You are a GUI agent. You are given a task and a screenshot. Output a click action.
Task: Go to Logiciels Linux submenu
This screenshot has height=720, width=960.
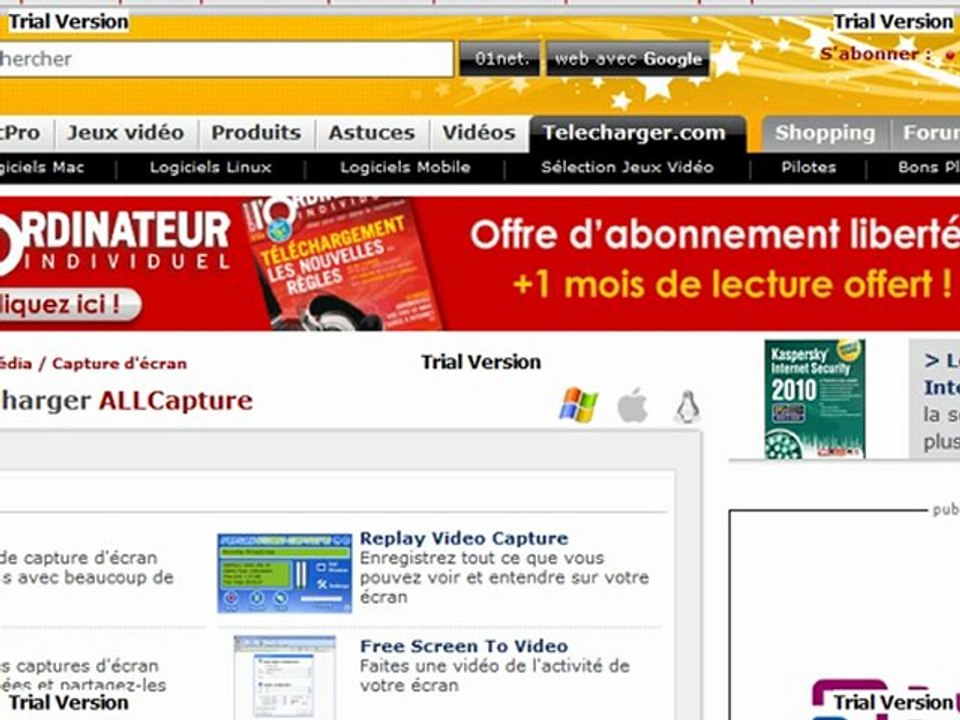pyautogui.click(x=211, y=167)
